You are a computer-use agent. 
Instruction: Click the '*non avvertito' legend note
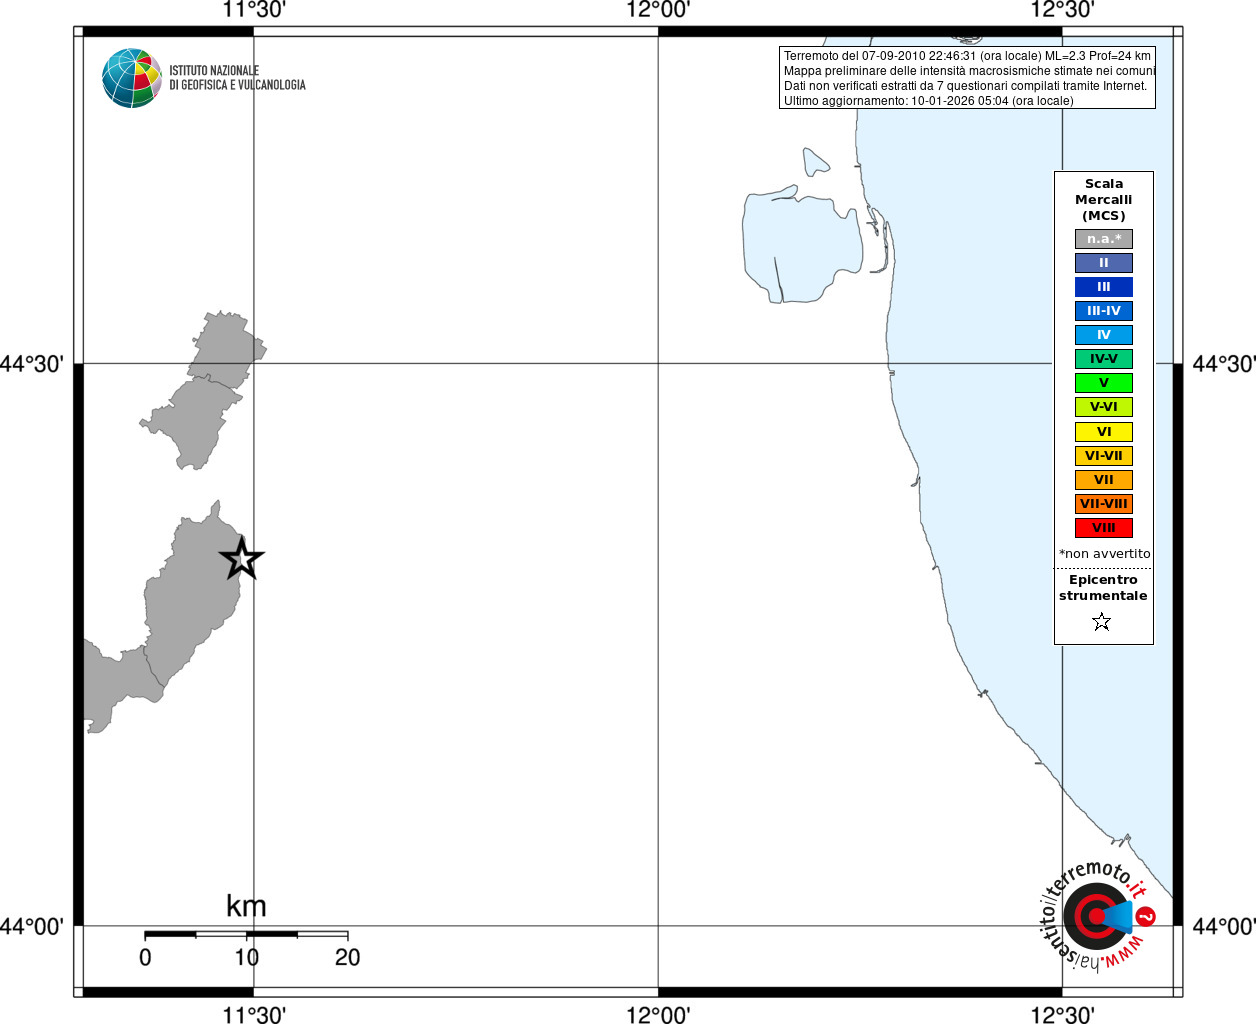[x=1104, y=554]
